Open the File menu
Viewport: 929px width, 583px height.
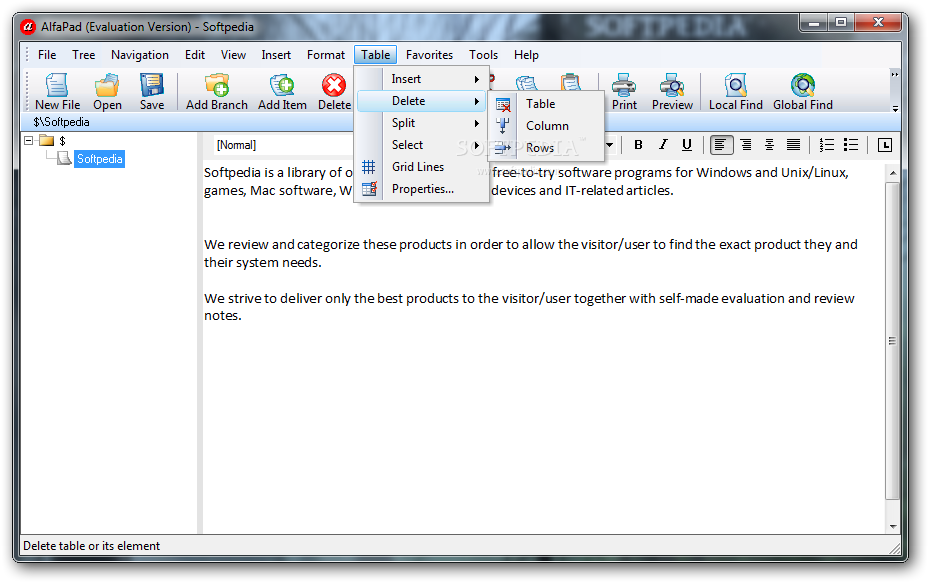point(47,55)
